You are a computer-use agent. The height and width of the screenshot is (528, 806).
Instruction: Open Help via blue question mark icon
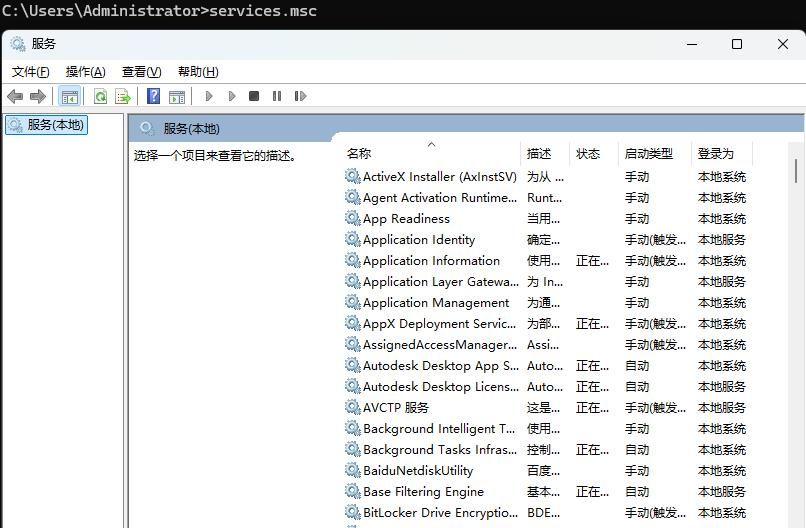pos(153,97)
